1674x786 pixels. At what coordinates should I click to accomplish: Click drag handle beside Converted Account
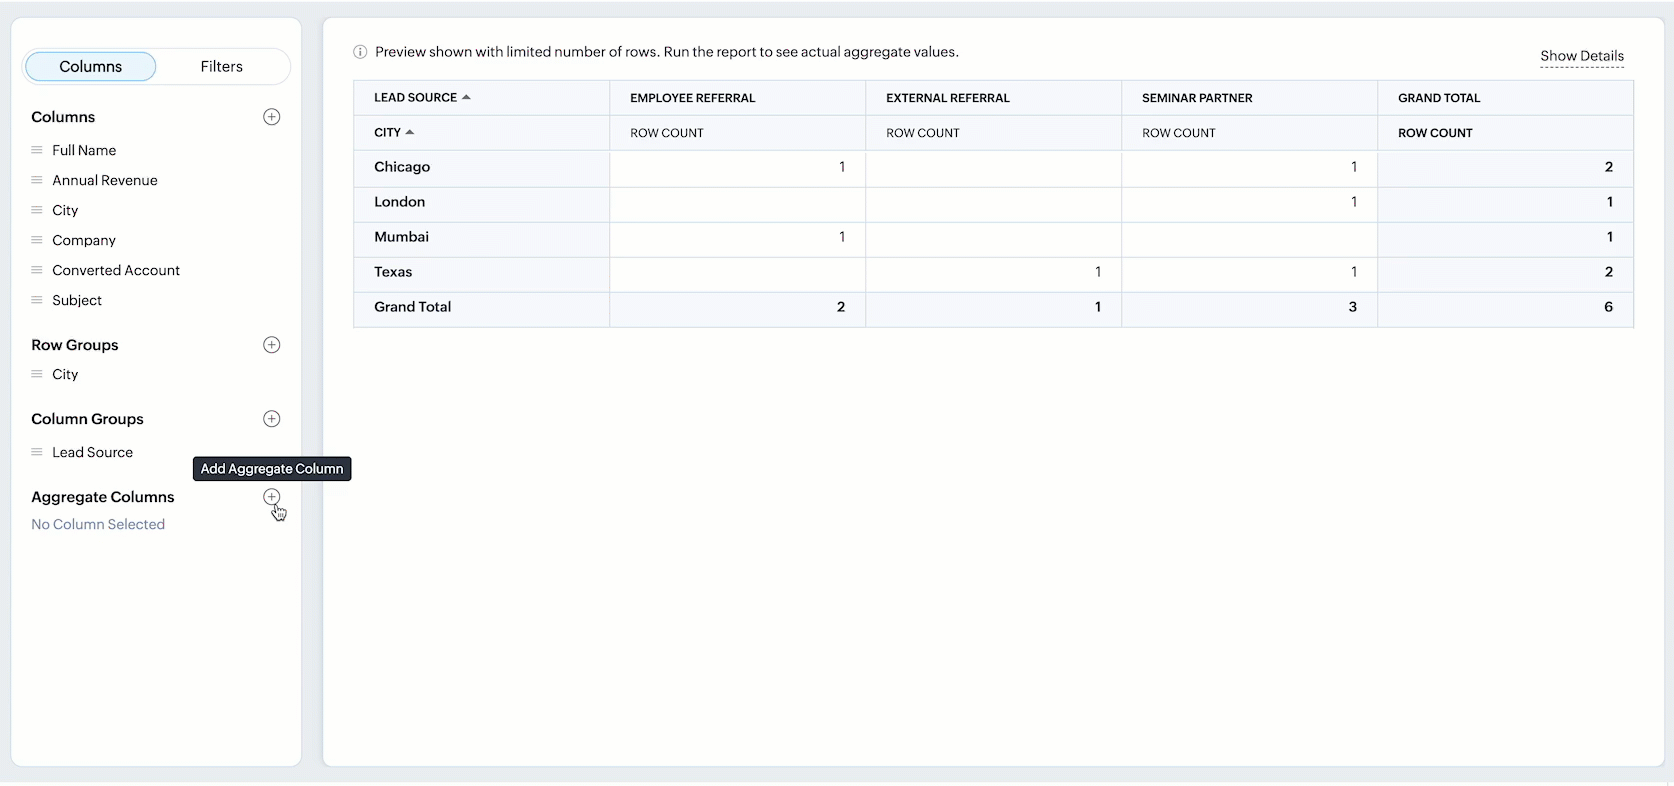[37, 270]
